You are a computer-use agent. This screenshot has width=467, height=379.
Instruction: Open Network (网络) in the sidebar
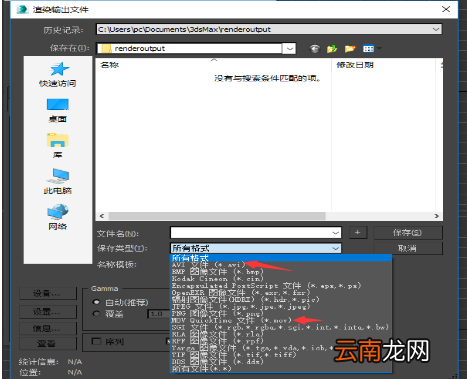(58, 217)
